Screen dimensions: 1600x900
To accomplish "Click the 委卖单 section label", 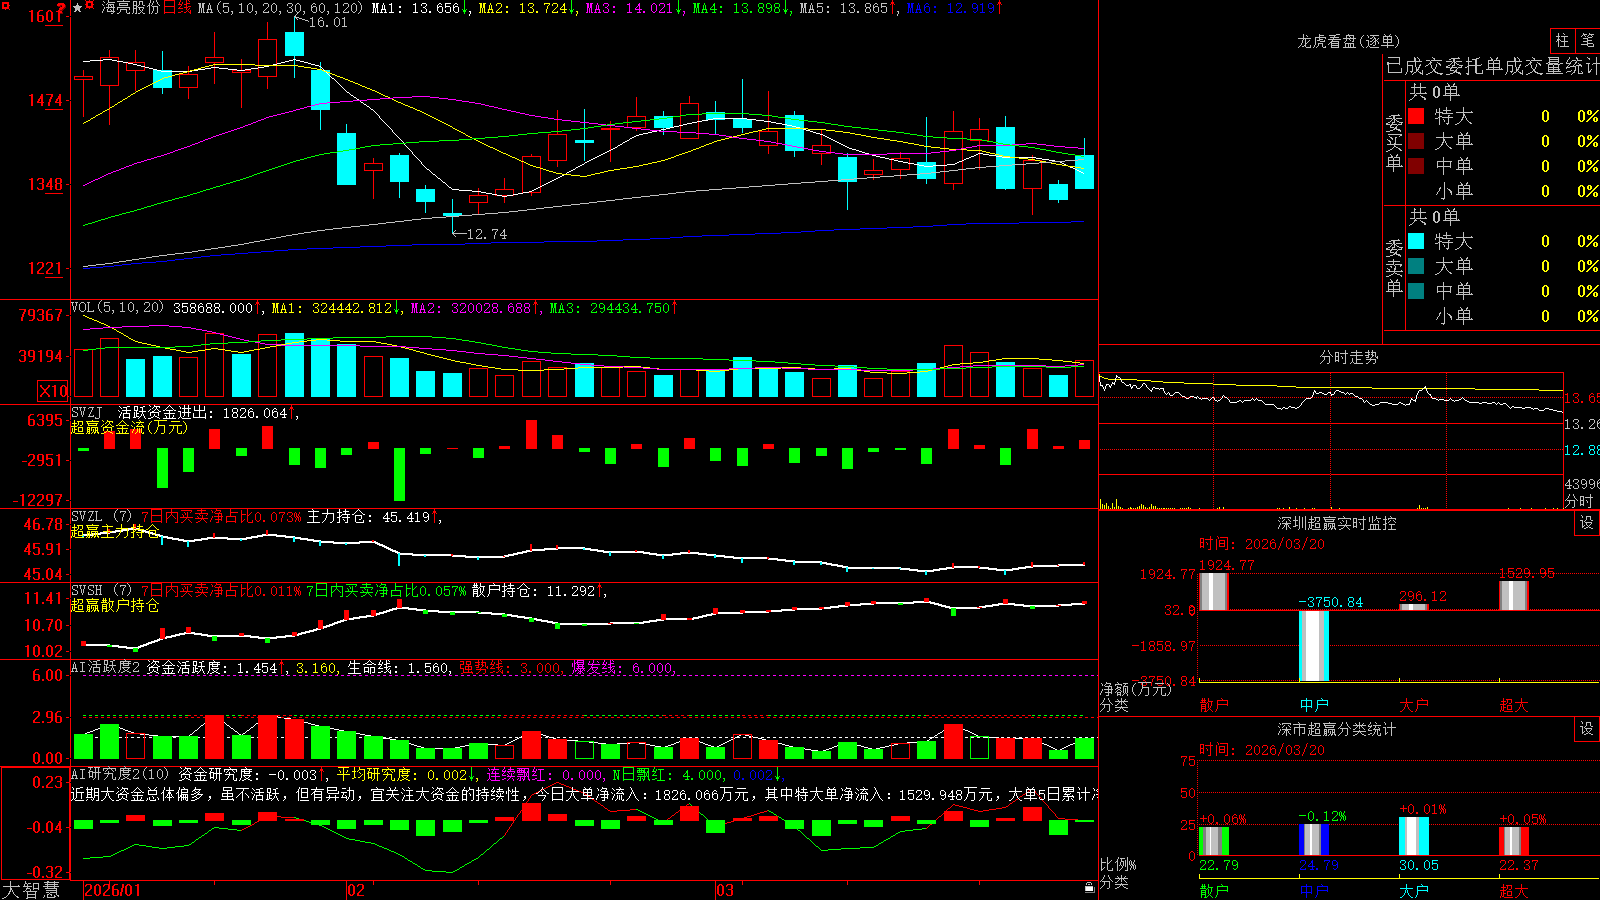I will coord(1394,267).
